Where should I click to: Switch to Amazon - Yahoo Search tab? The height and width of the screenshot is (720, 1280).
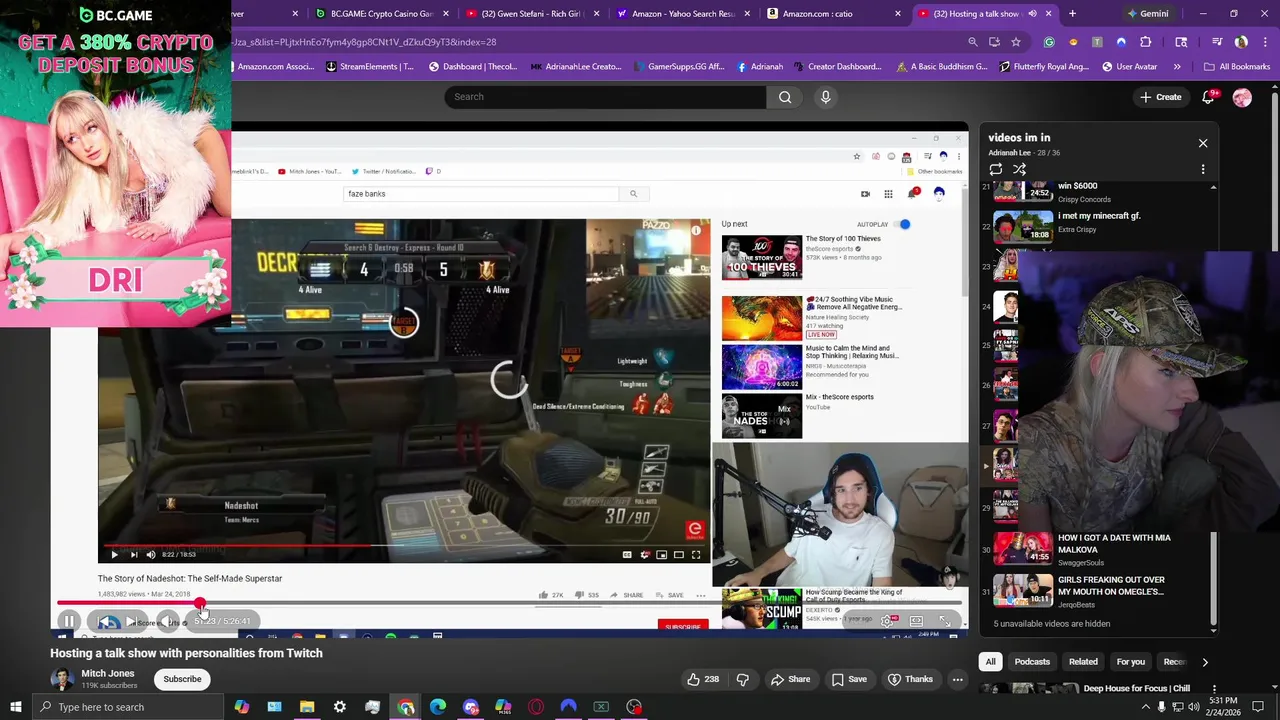pyautogui.click(x=680, y=14)
